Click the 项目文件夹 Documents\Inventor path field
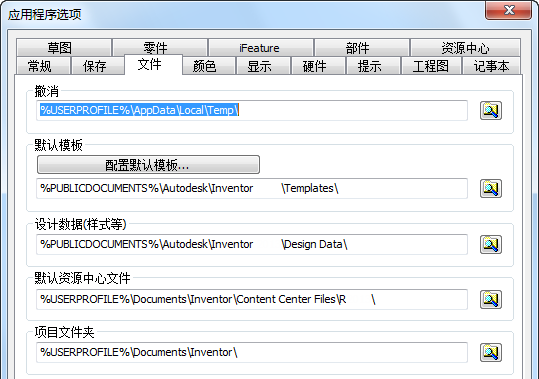The width and height of the screenshot is (539, 379). (252, 353)
